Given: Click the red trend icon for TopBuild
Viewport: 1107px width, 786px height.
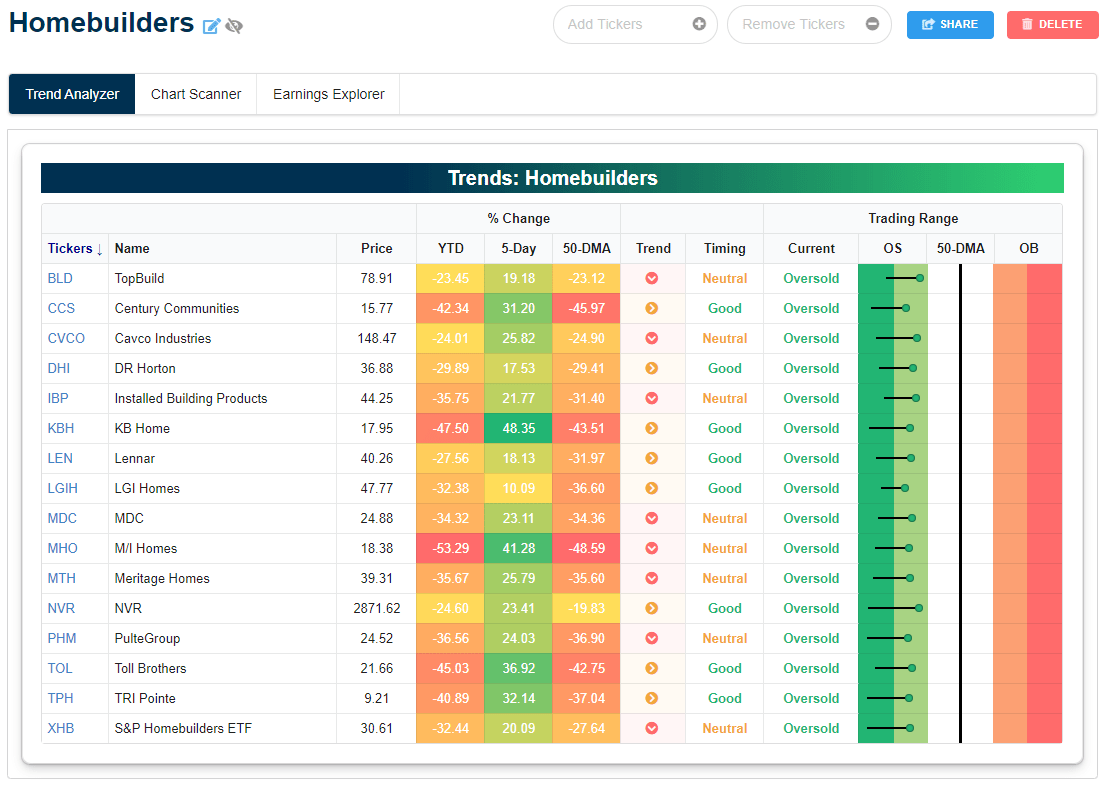Looking at the screenshot, I should coord(652,278).
